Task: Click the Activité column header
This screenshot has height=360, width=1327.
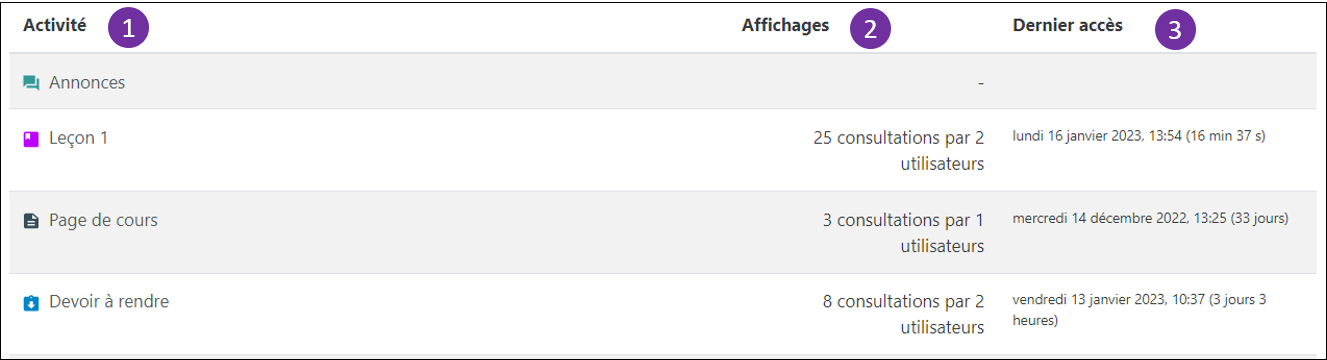Action: pyautogui.click(x=54, y=26)
